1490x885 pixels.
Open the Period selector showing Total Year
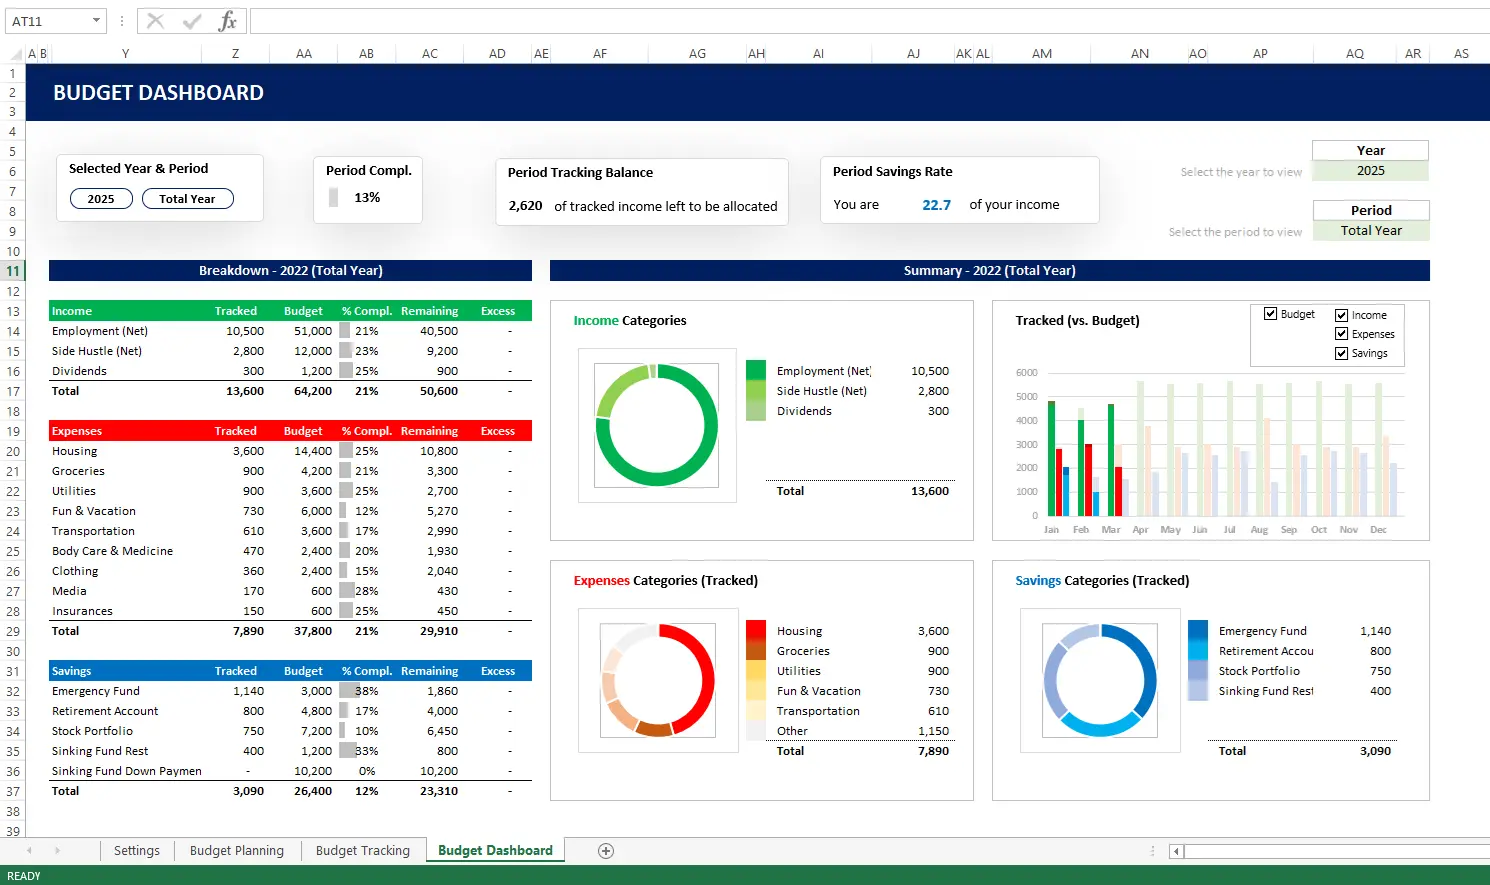tap(1370, 231)
